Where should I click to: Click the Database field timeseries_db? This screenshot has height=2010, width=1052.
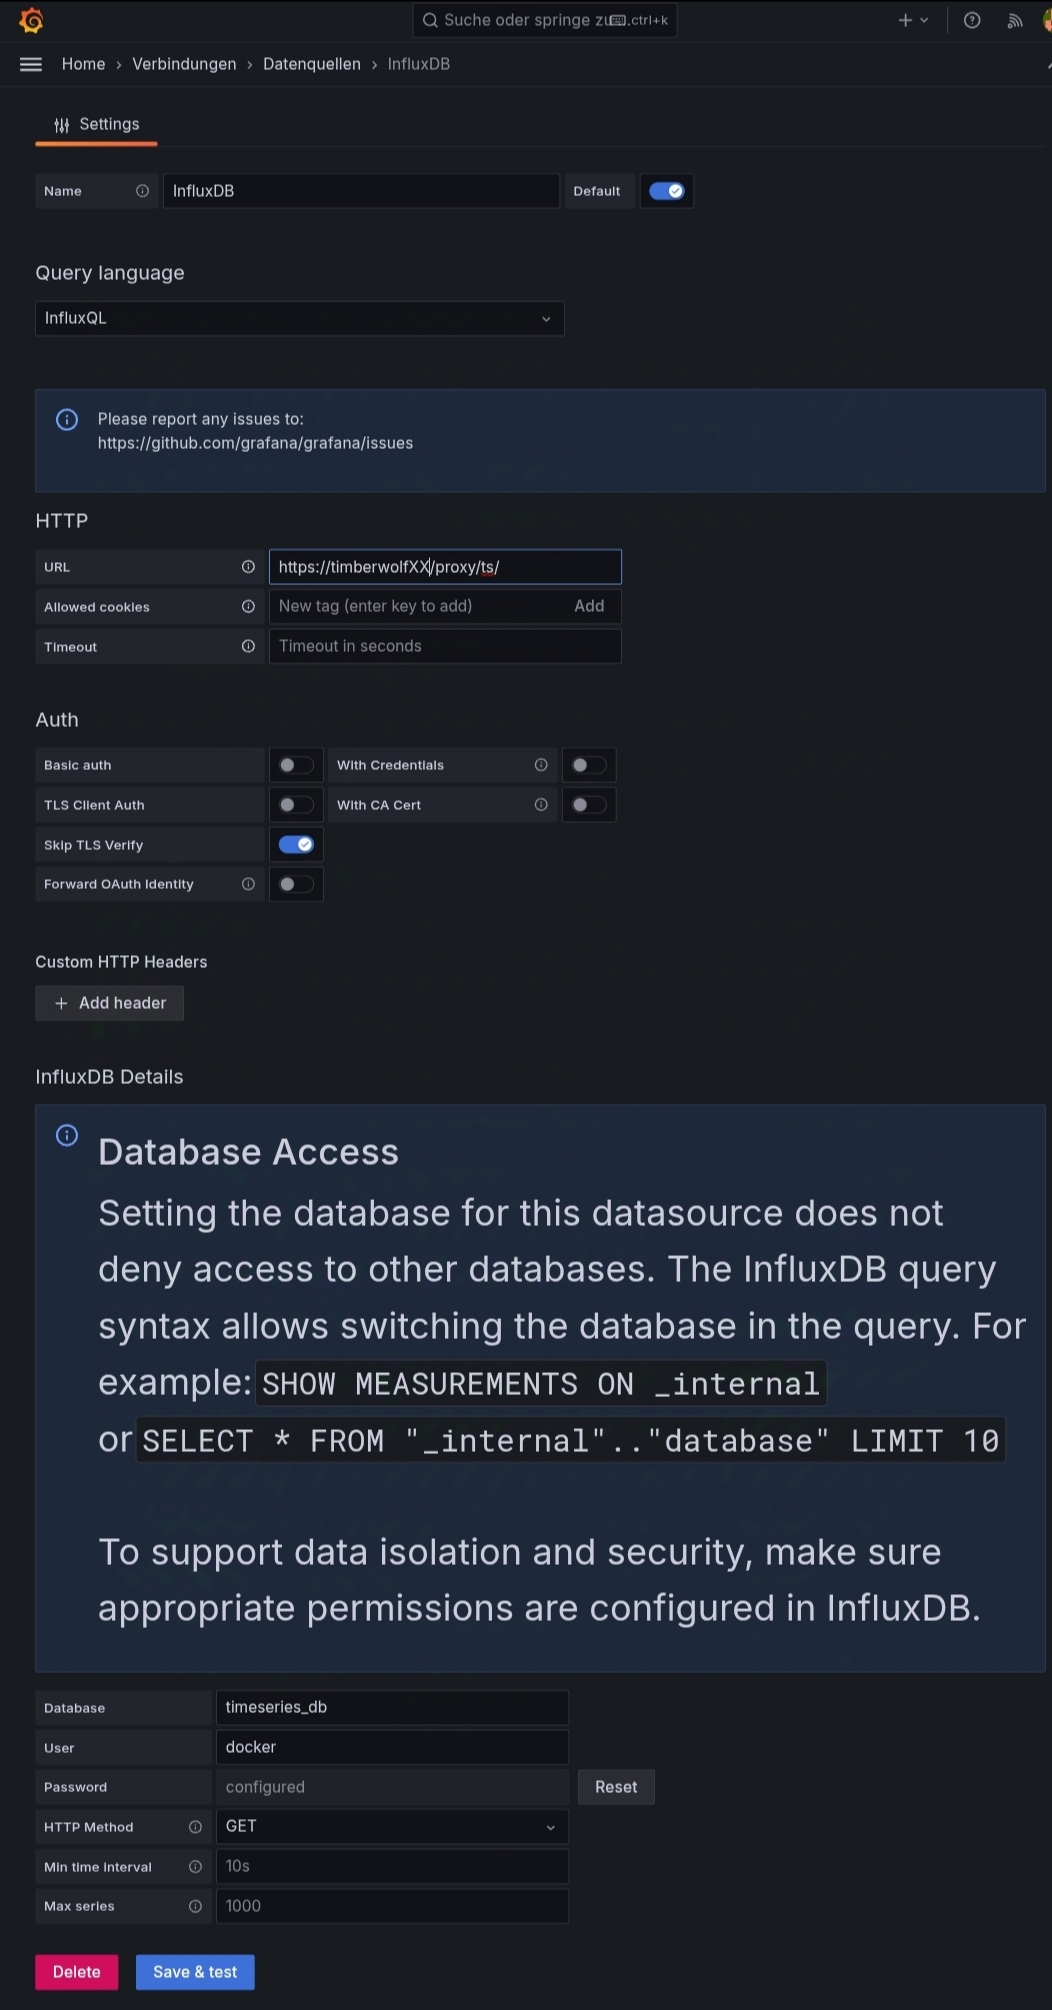(392, 1707)
